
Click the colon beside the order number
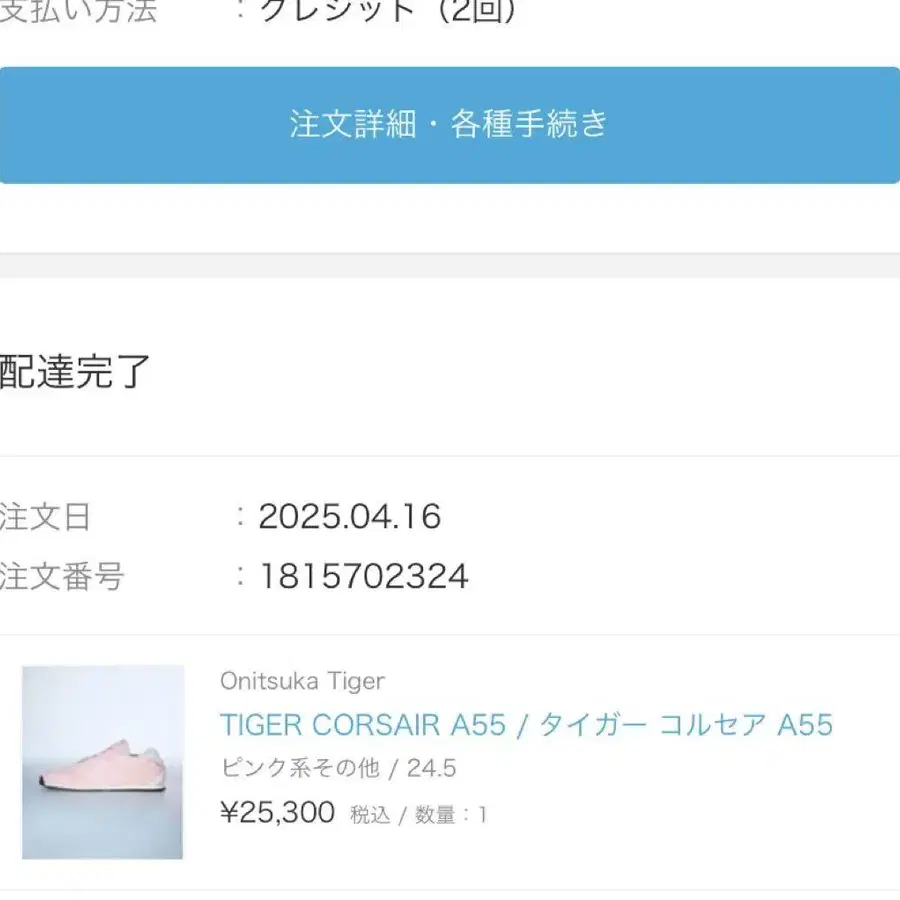pos(240,576)
